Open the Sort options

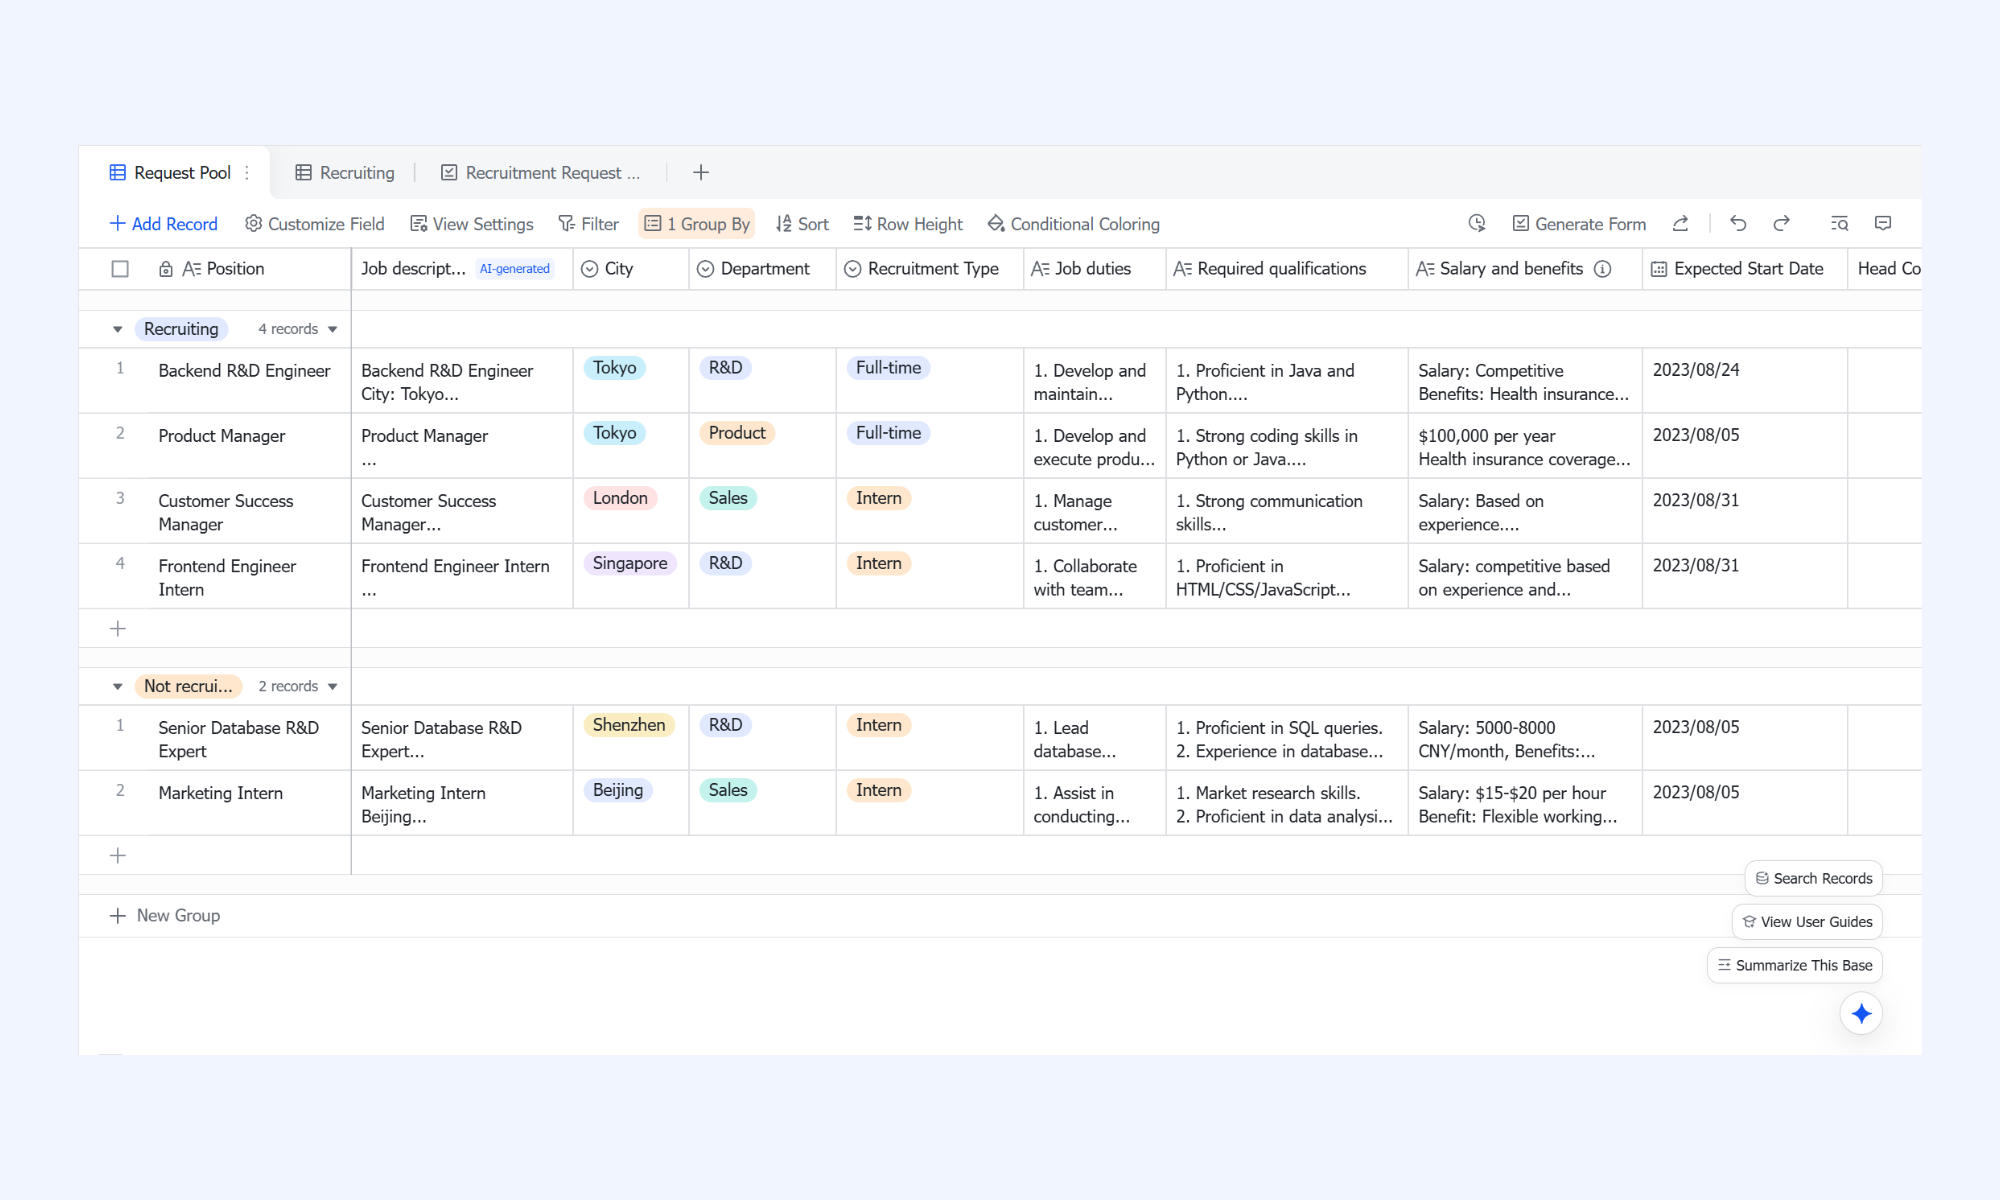click(802, 224)
